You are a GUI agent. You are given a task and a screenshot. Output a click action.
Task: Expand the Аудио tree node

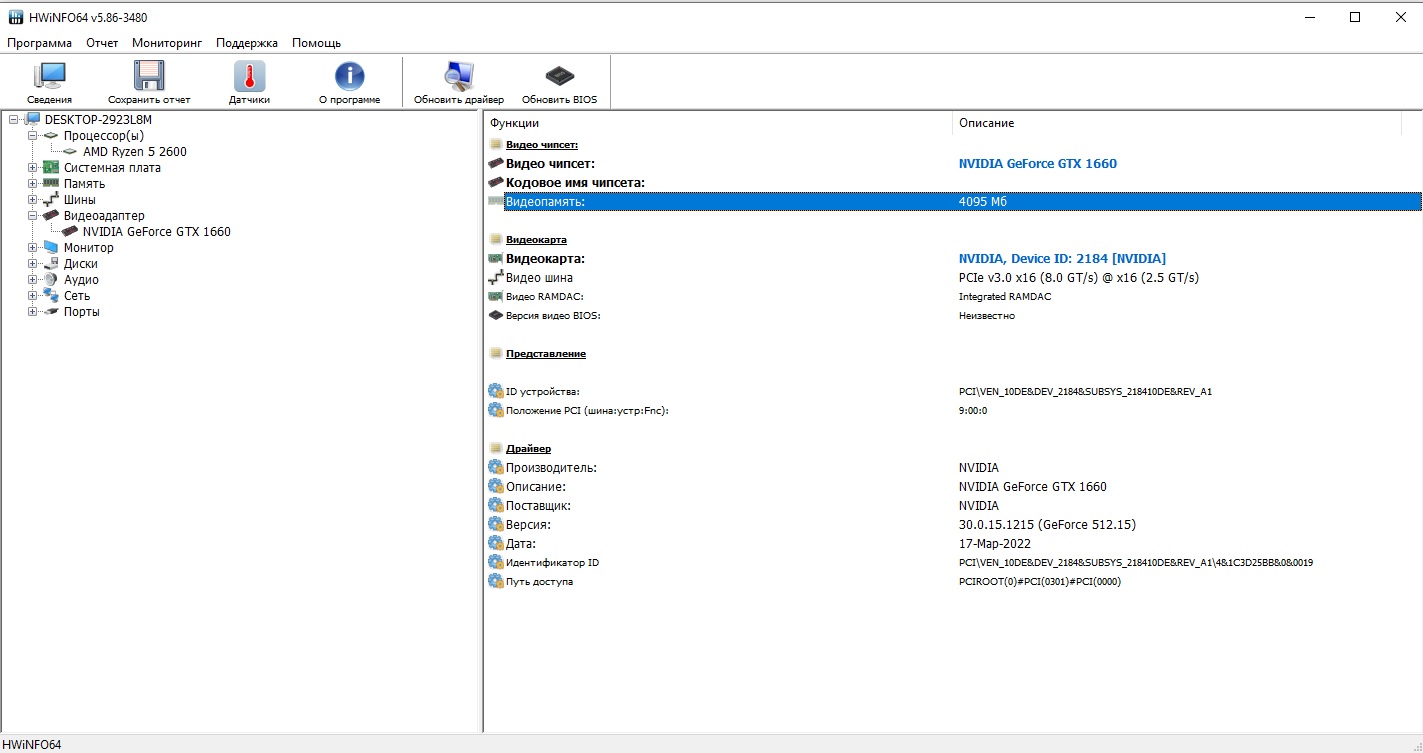pyautogui.click(x=33, y=280)
